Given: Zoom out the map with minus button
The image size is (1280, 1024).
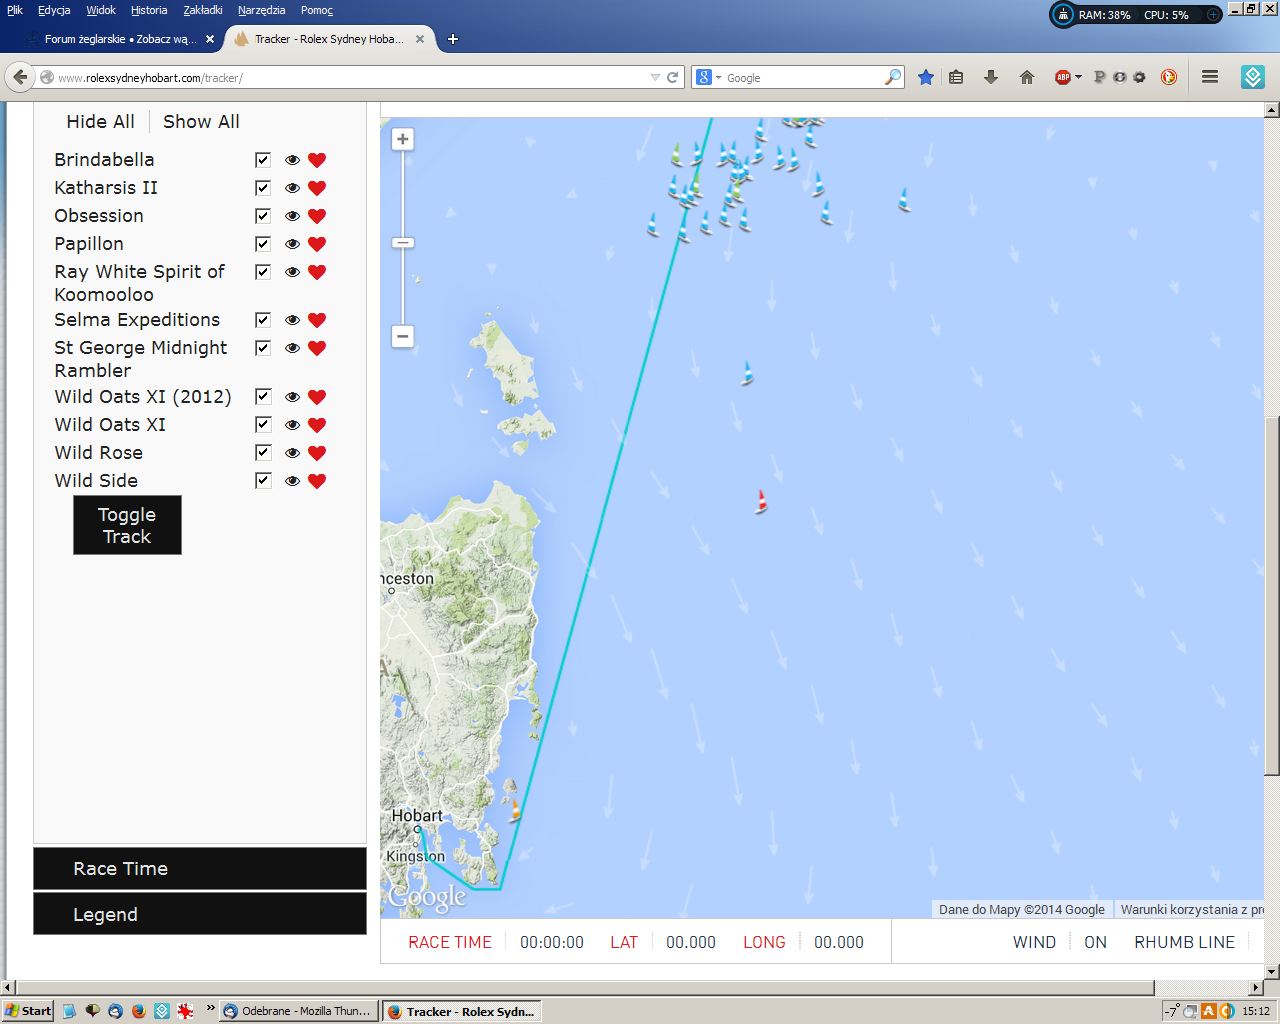Looking at the screenshot, I should 403,336.
